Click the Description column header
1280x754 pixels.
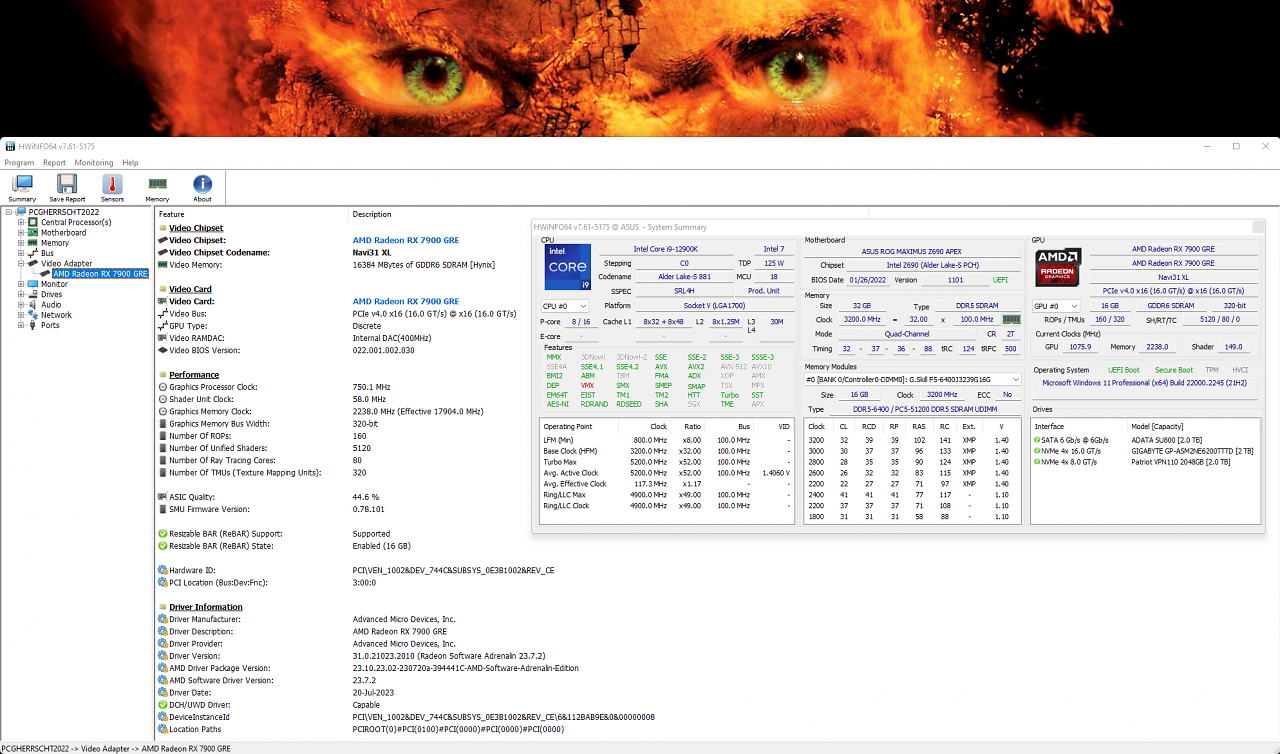372,214
